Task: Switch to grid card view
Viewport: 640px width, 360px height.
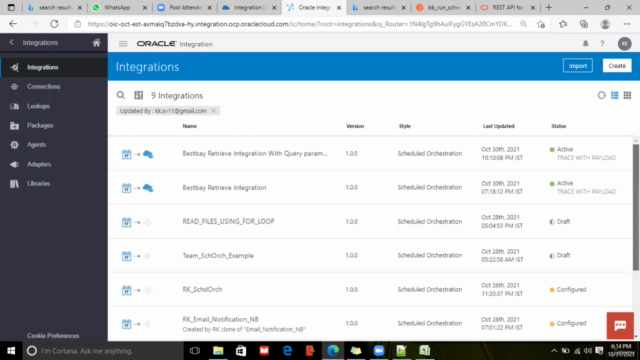Action: point(627,96)
